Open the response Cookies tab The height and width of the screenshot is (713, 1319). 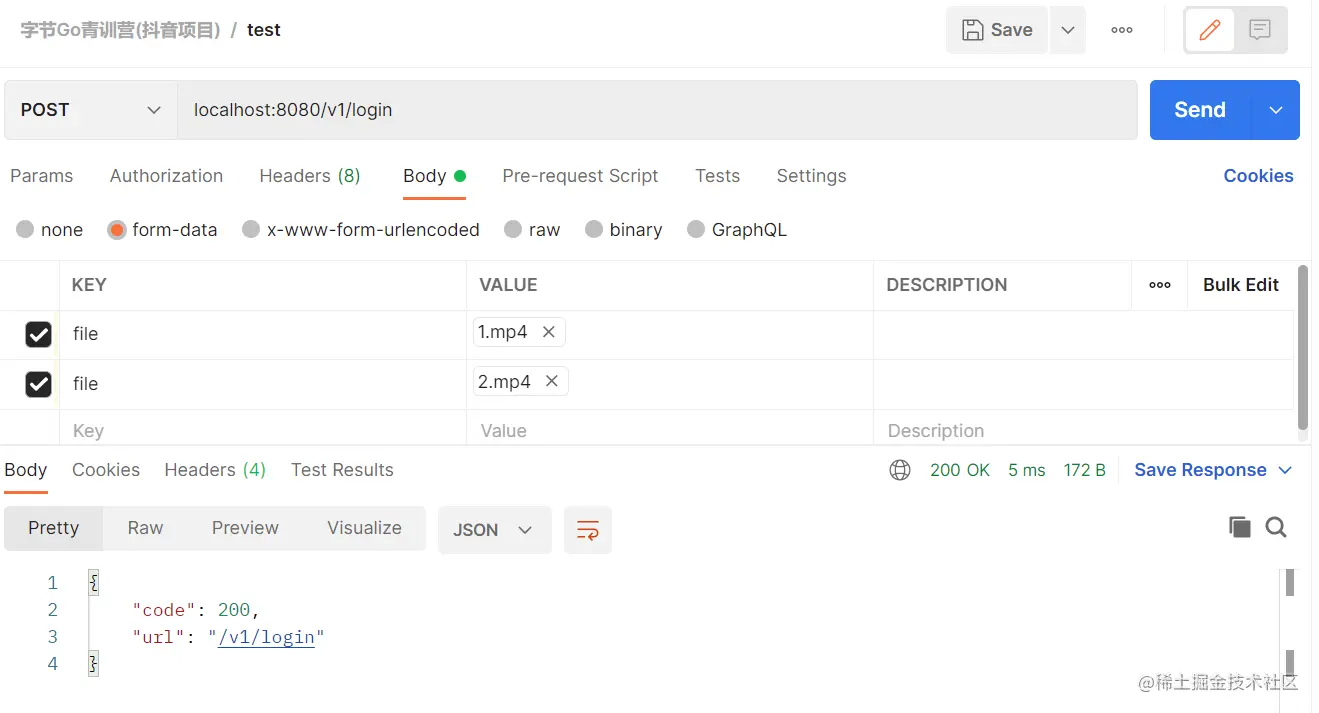point(106,470)
